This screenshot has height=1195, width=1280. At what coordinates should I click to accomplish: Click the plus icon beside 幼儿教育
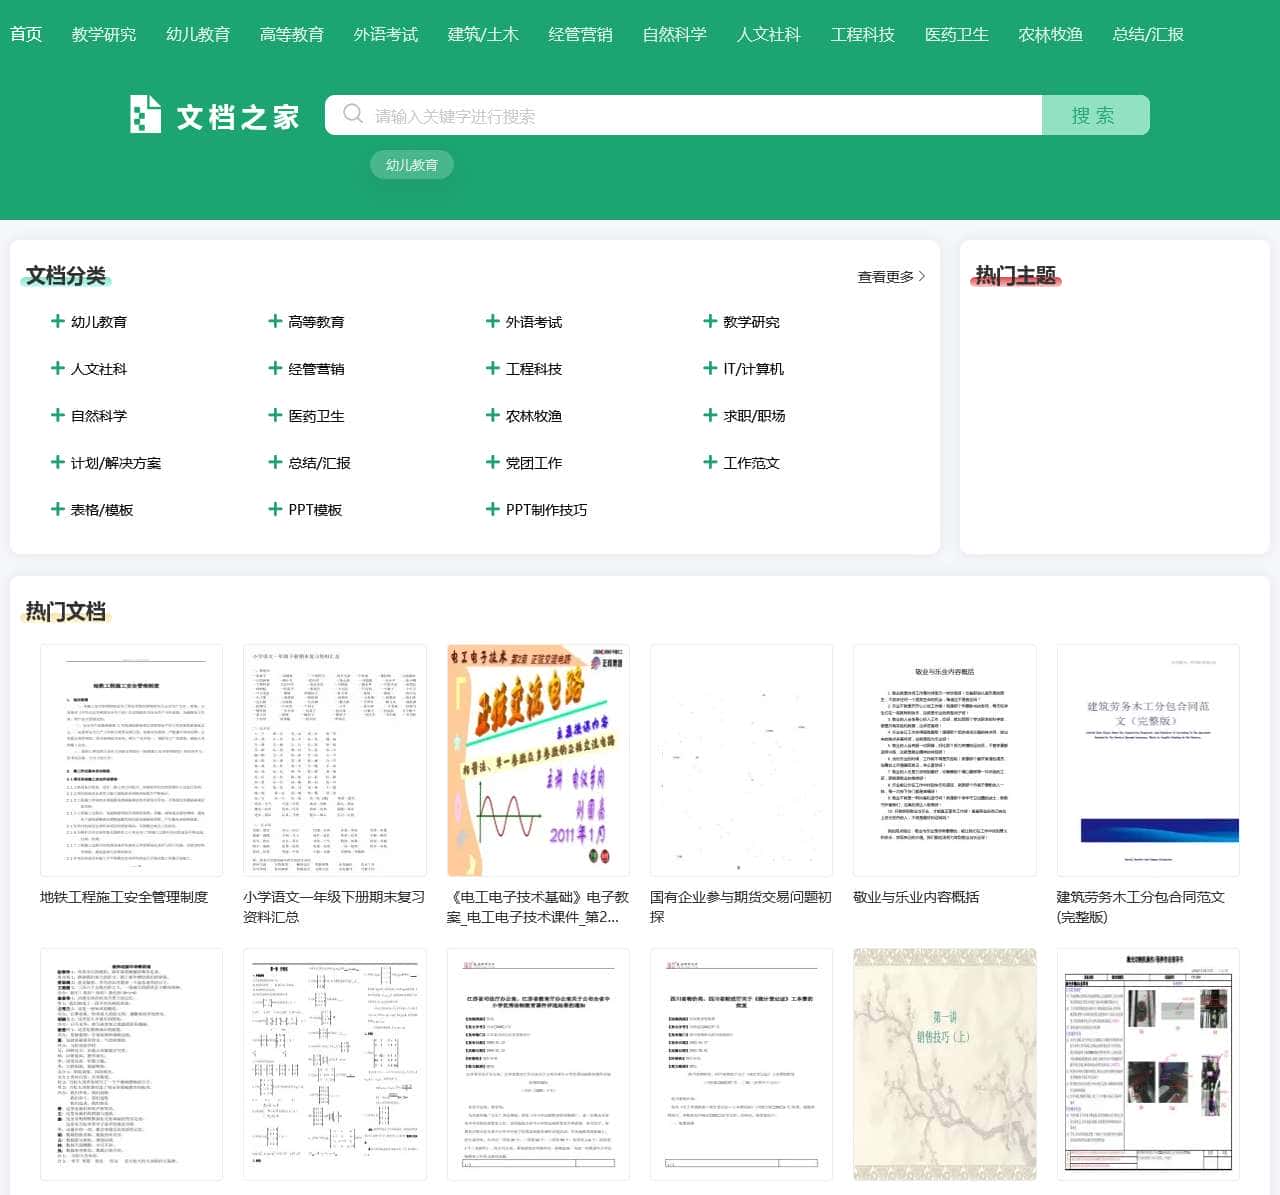(x=58, y=321)
